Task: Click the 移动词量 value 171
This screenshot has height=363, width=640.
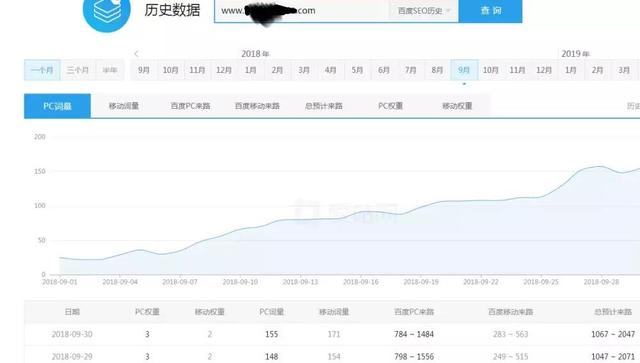Action: coord(334,334)
